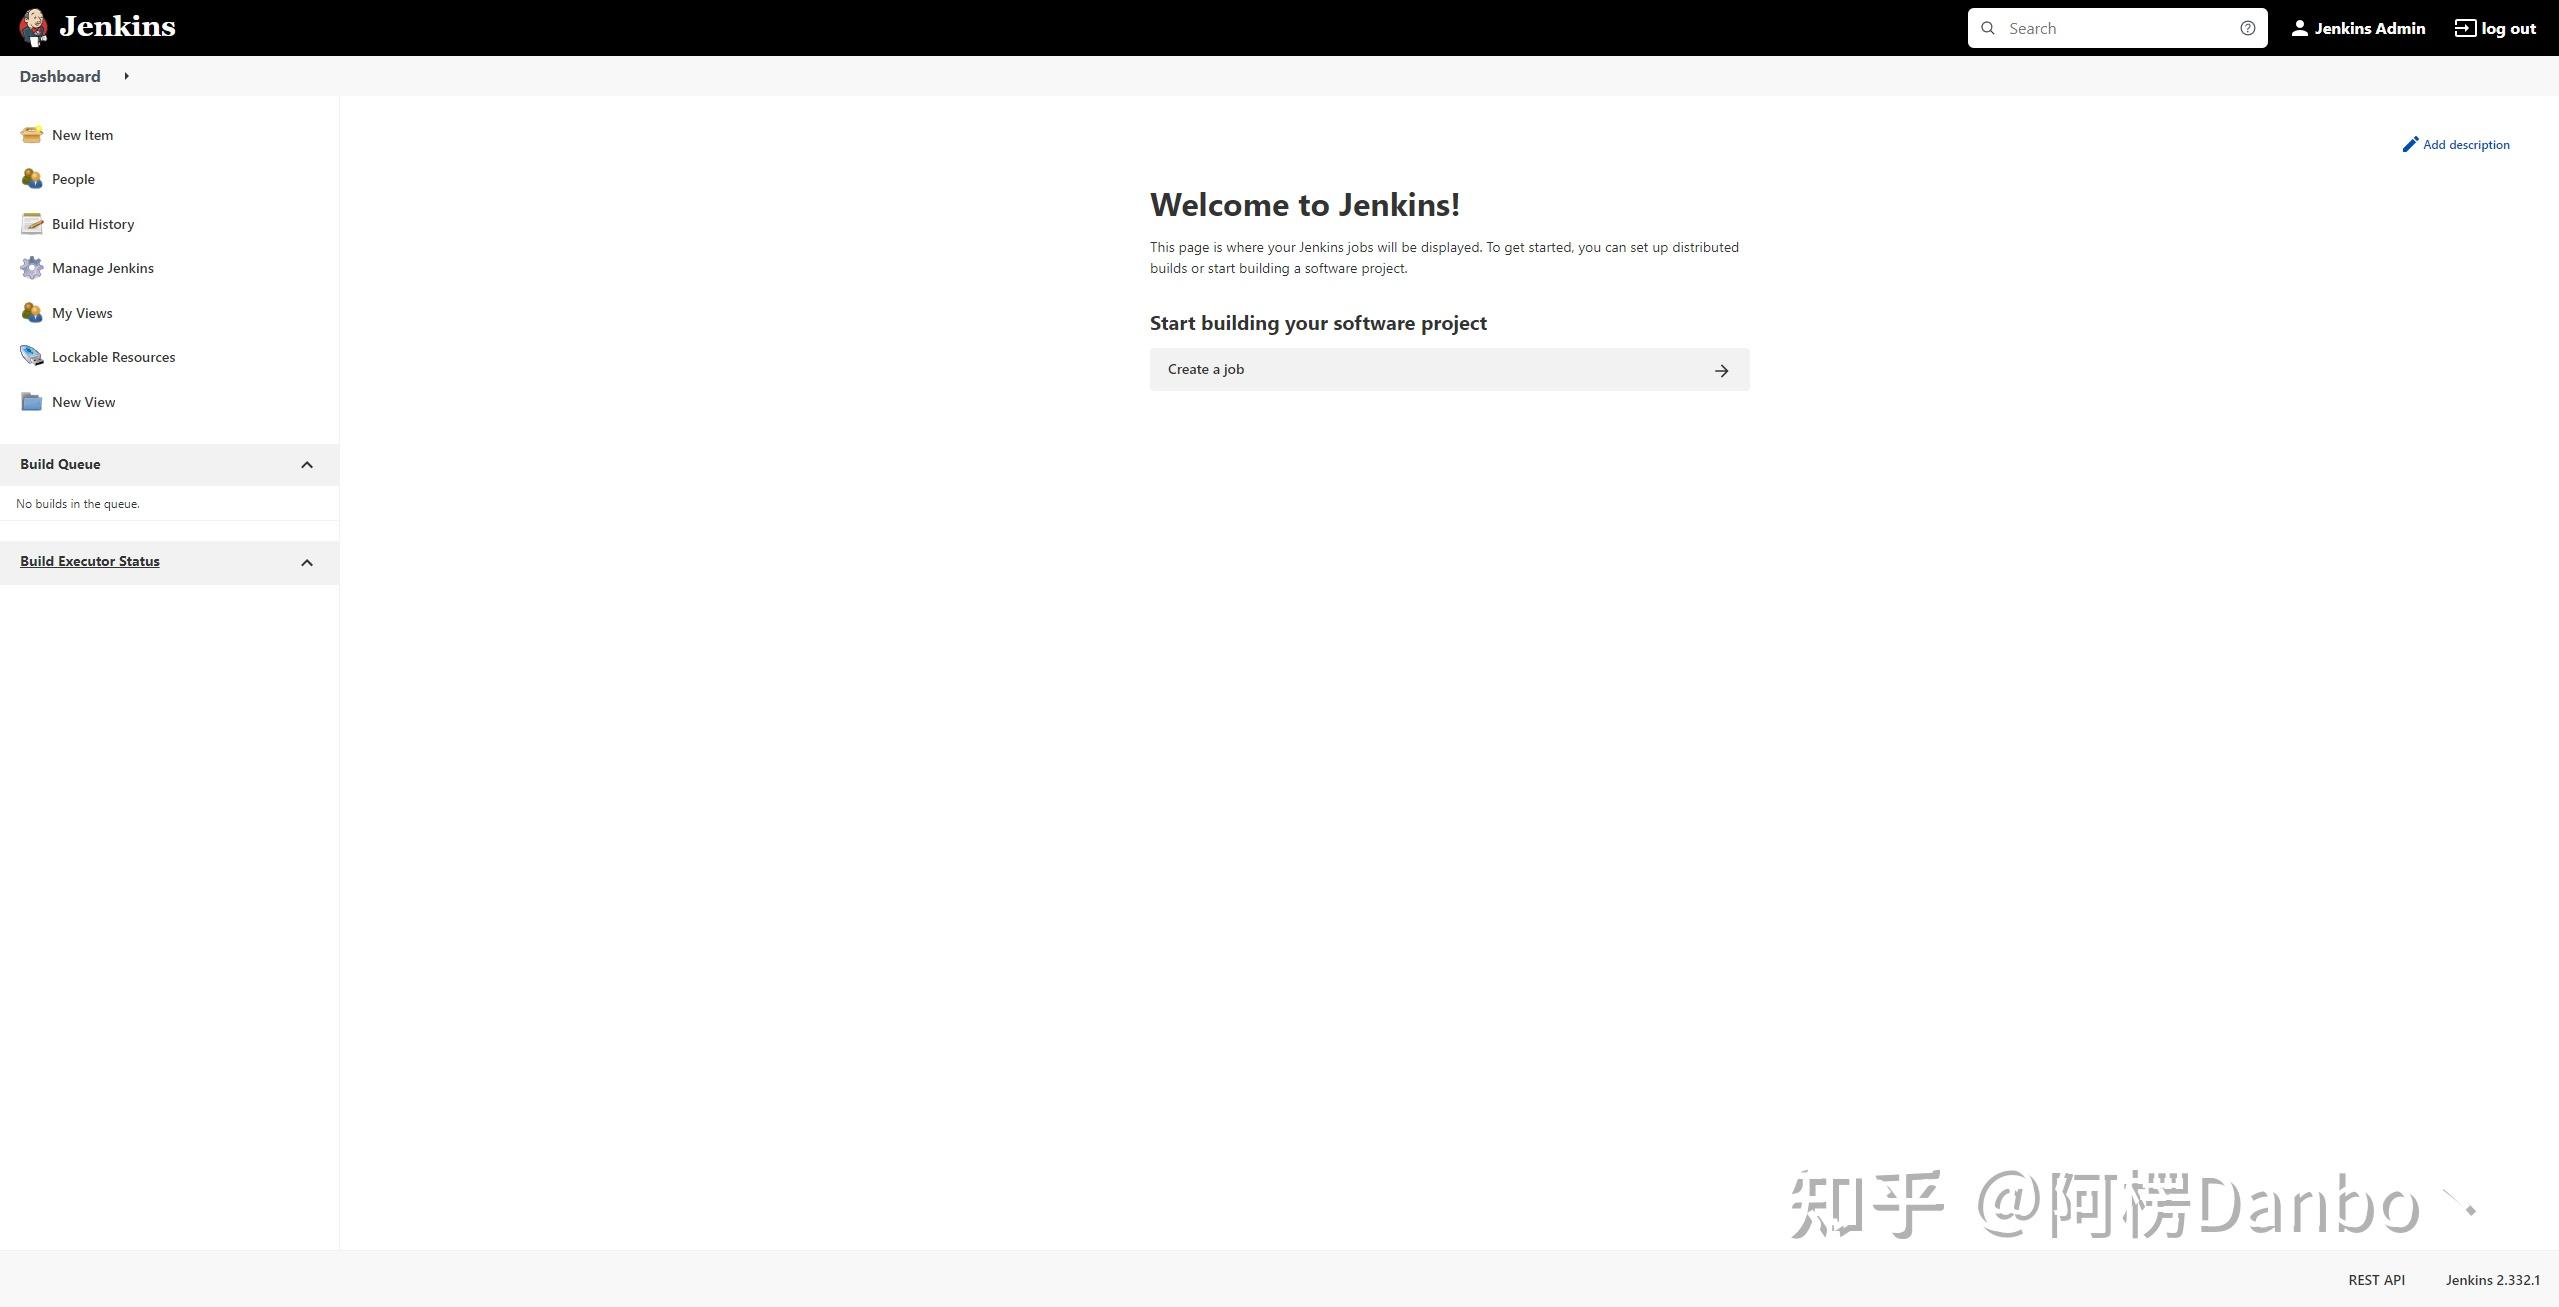Collapse the Build Queue section
Viewport: 2559px width, 1307px height.
coord(307,463)
